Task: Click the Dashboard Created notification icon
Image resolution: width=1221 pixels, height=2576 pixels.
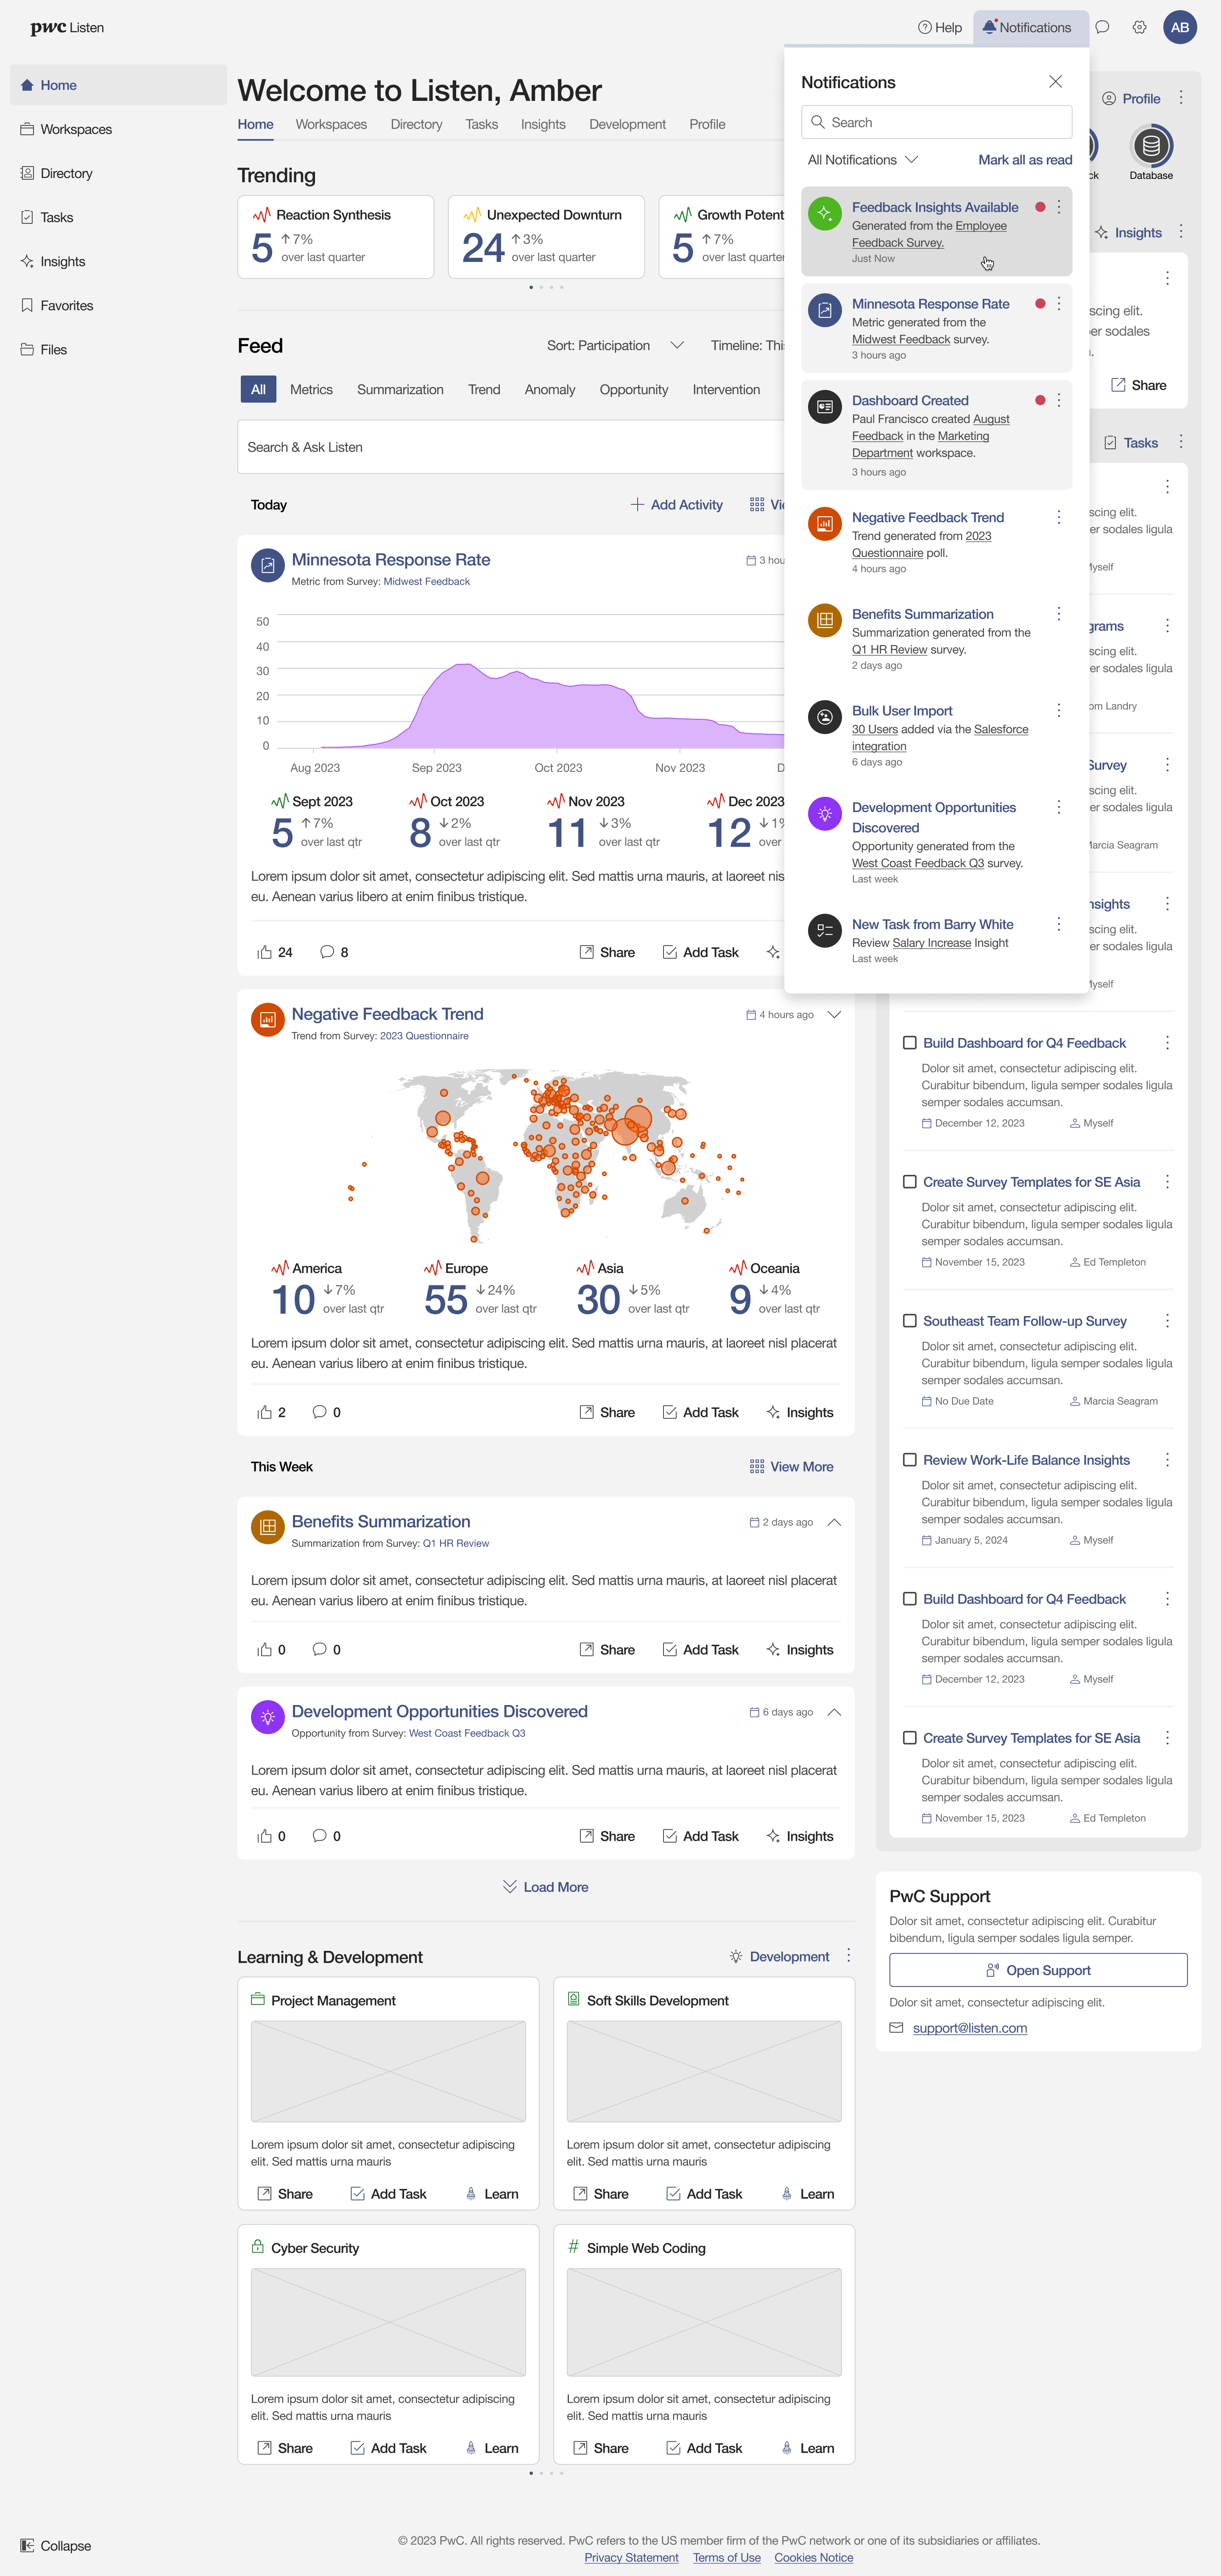Action: click(x=824, y=407)
